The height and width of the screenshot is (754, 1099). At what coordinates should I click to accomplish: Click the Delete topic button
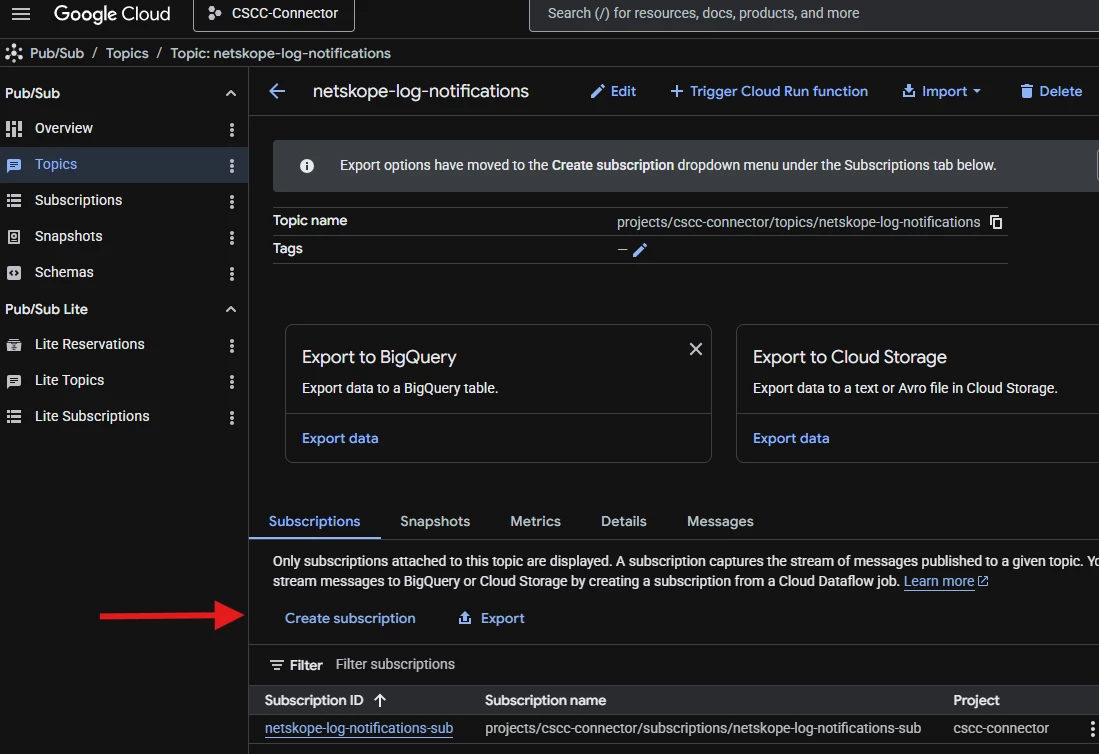1051,91
